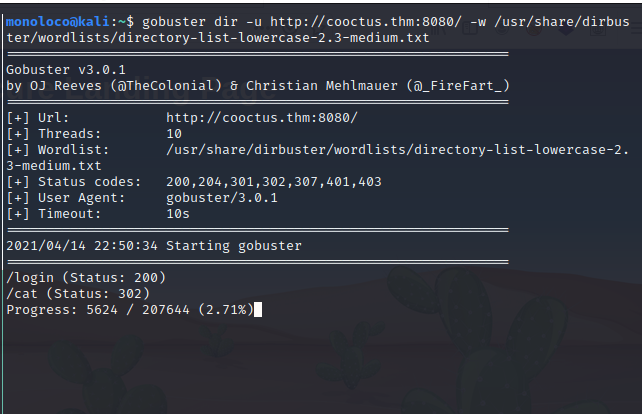Click the Gobuster v3.0.1 version line
Screen dimensions: 642x414
(66, 70)
